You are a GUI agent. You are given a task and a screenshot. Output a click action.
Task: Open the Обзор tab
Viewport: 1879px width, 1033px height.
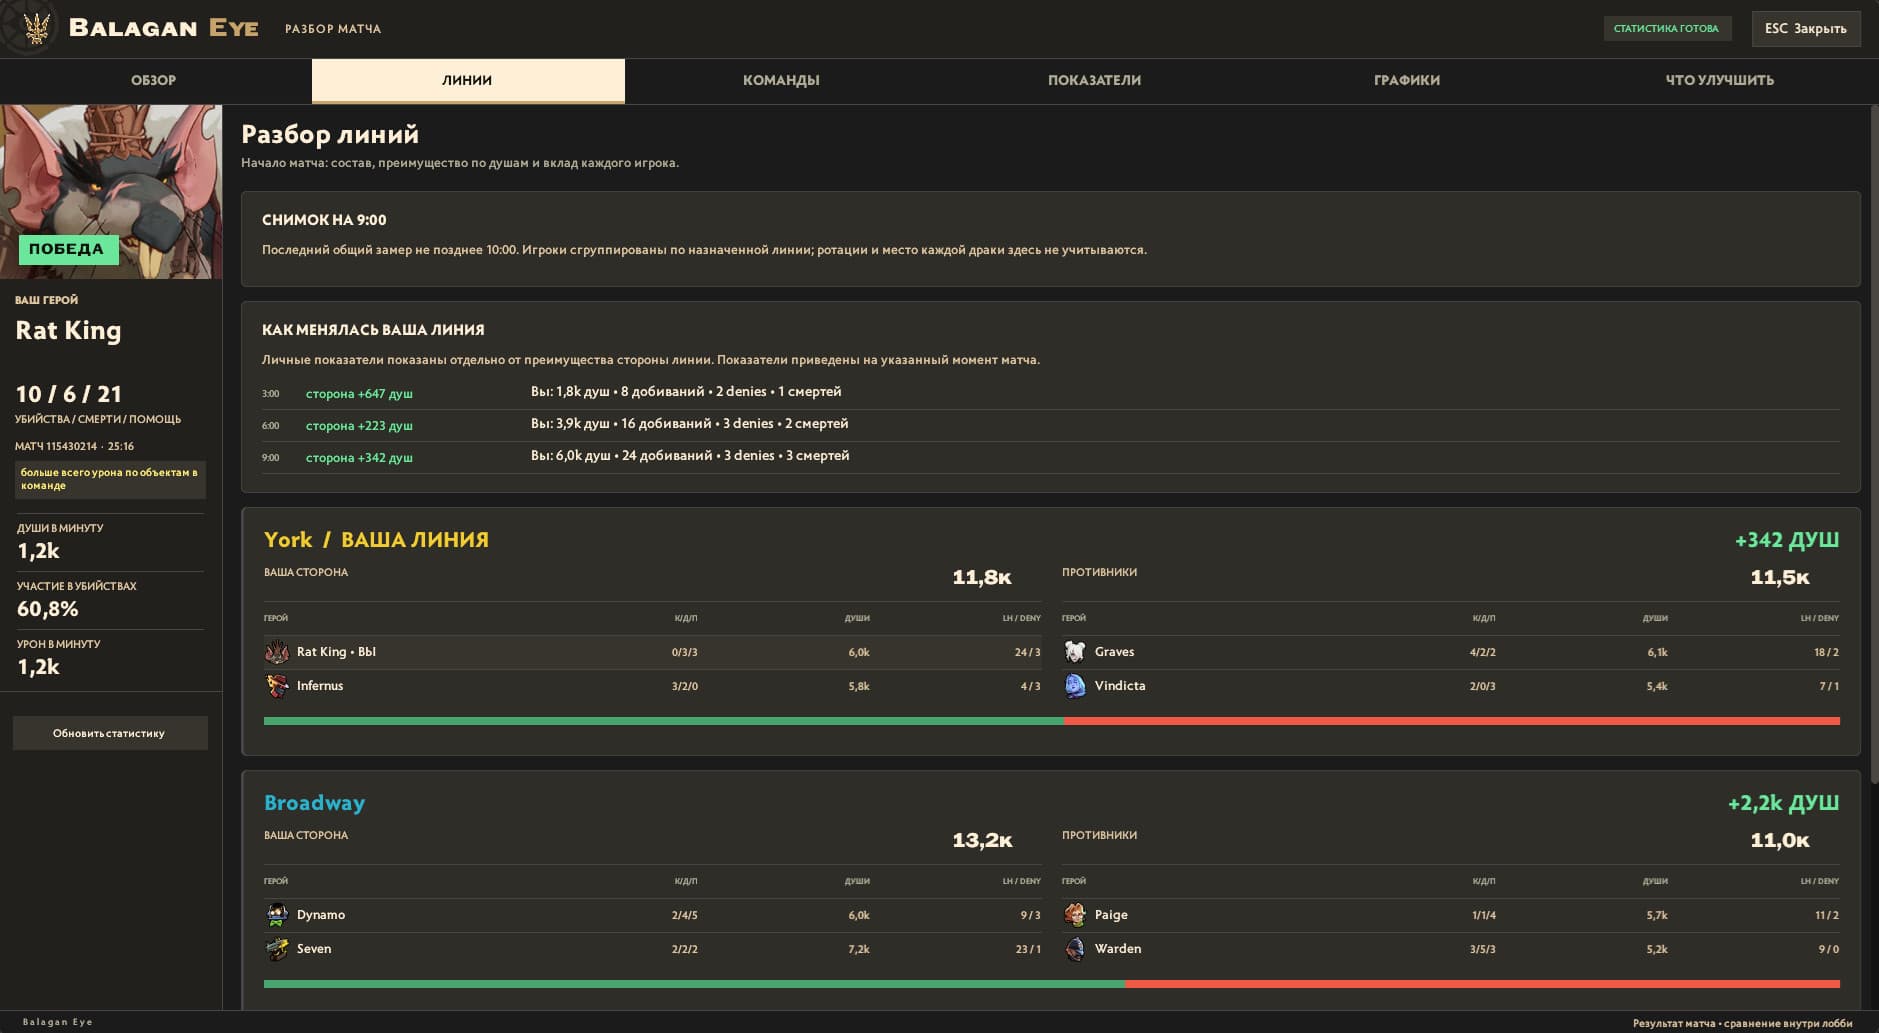click(154, 80)
